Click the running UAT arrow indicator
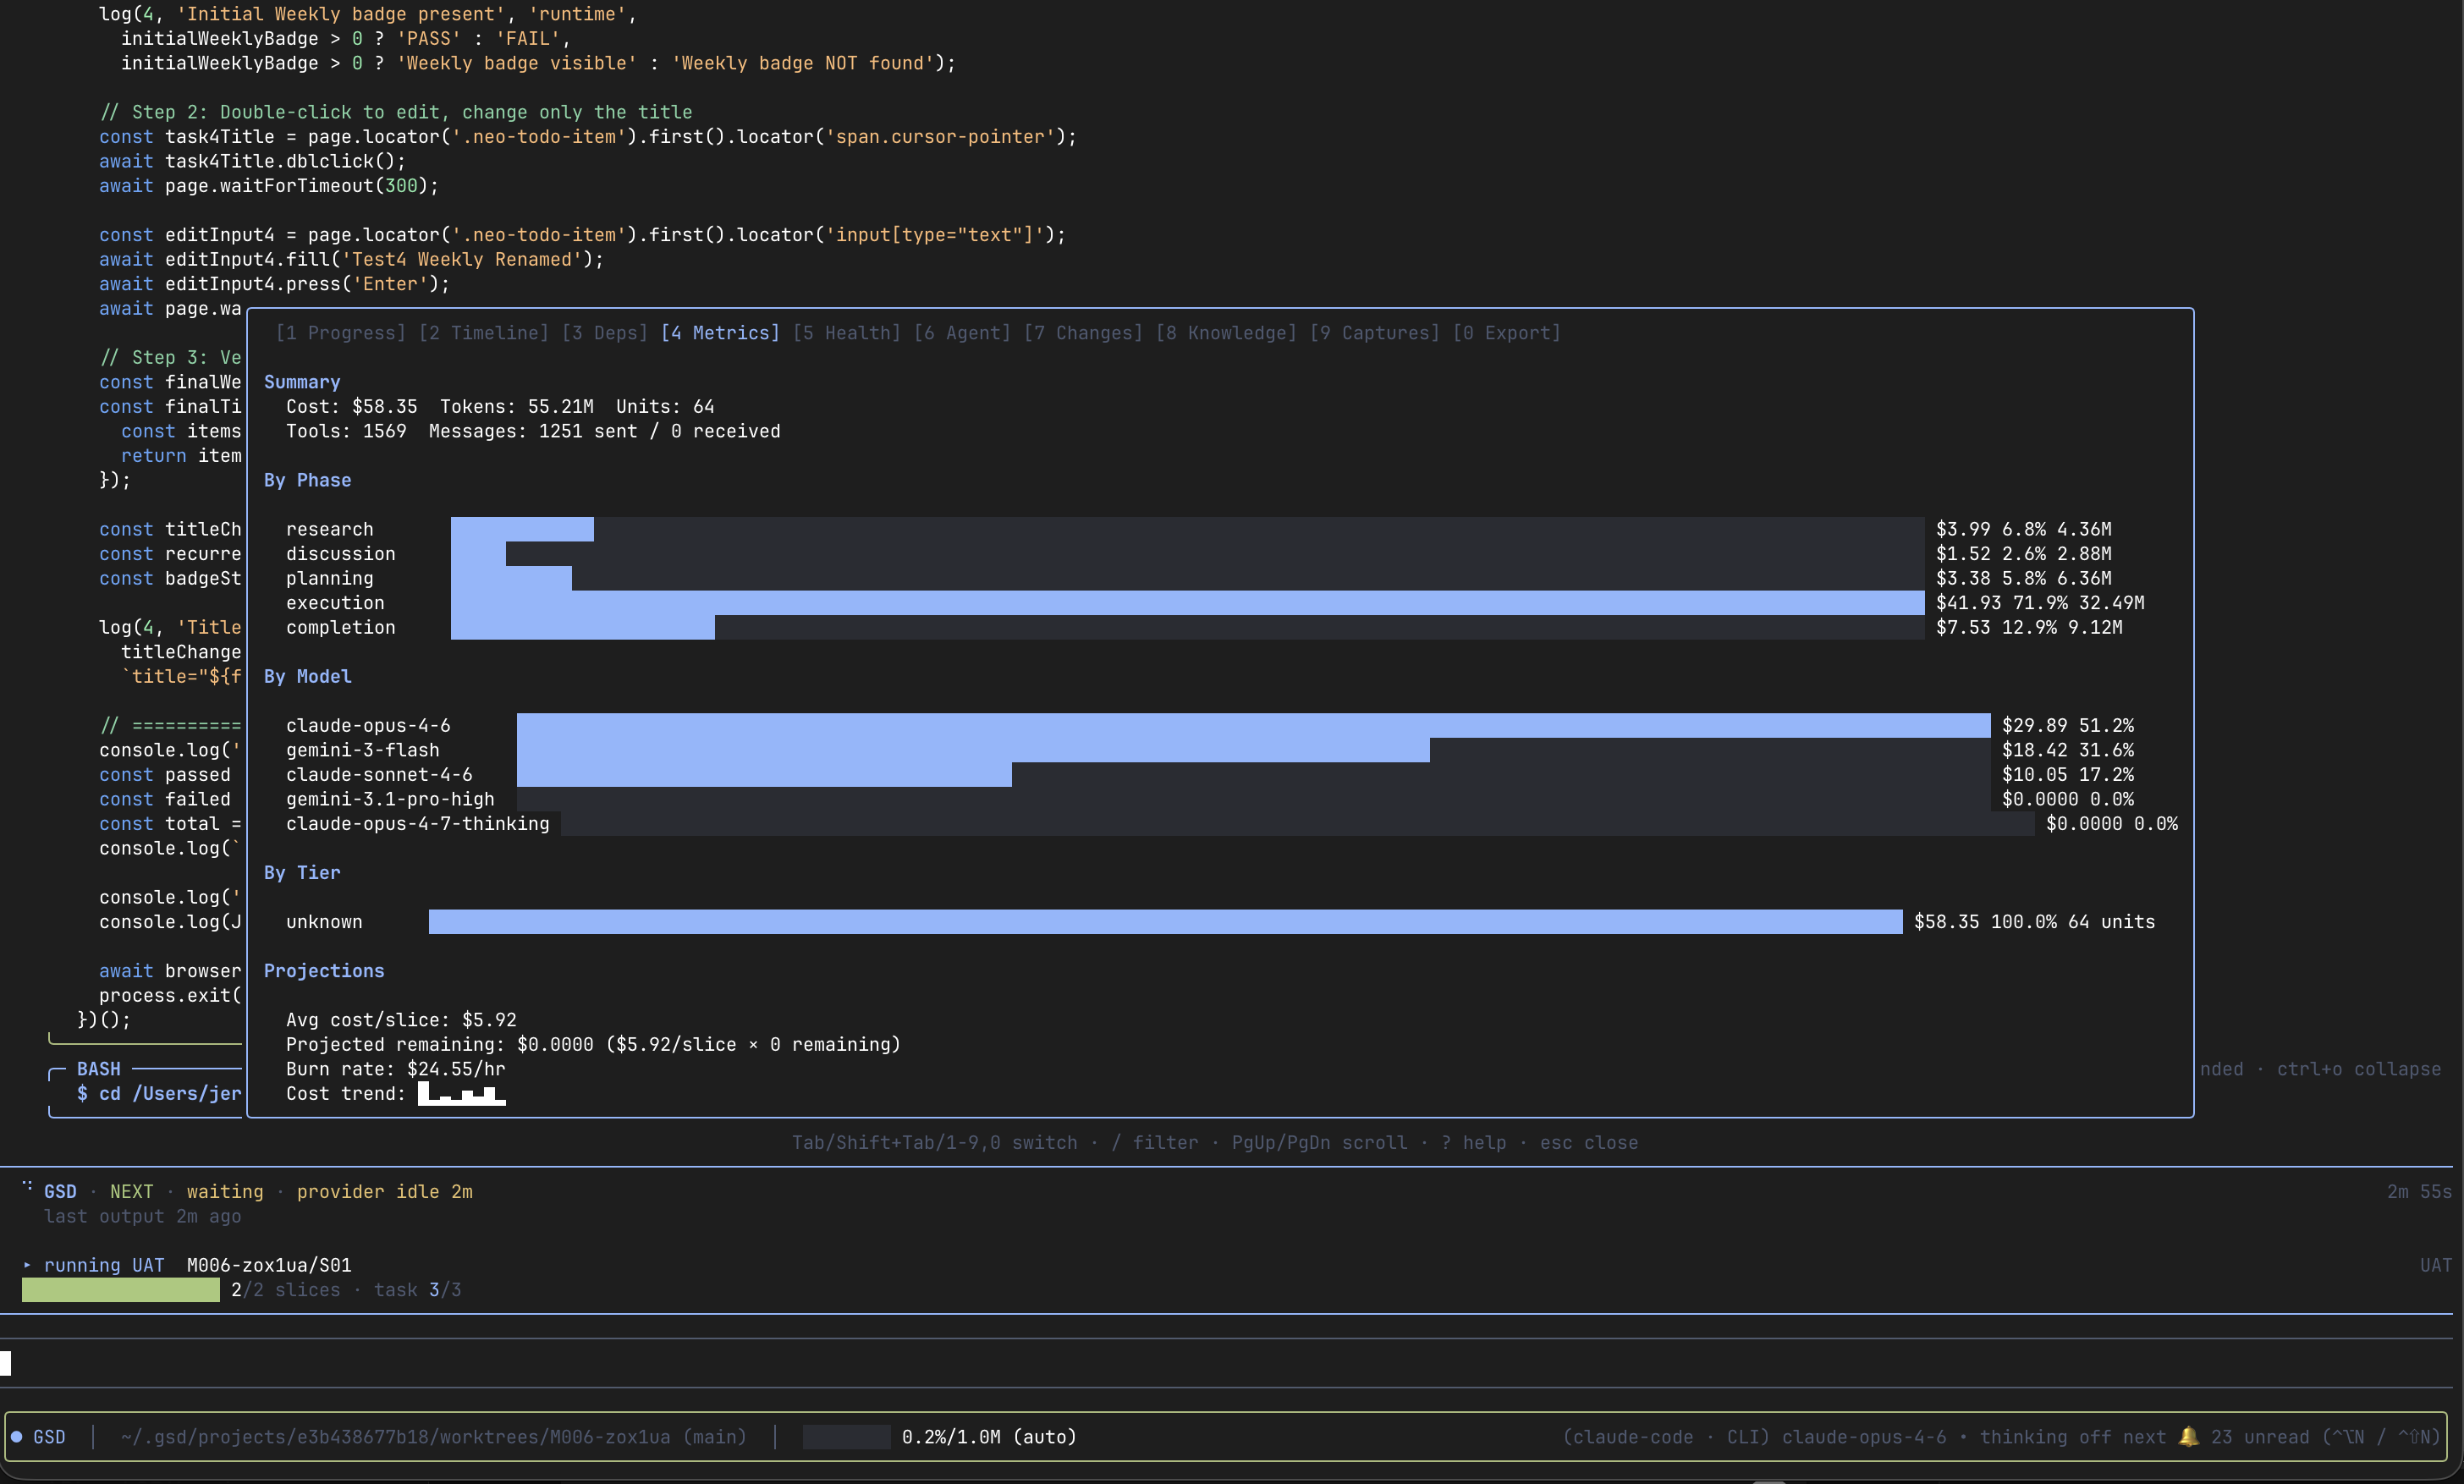Screen dimensions: 2464x1484 [x=27, y=1265]
